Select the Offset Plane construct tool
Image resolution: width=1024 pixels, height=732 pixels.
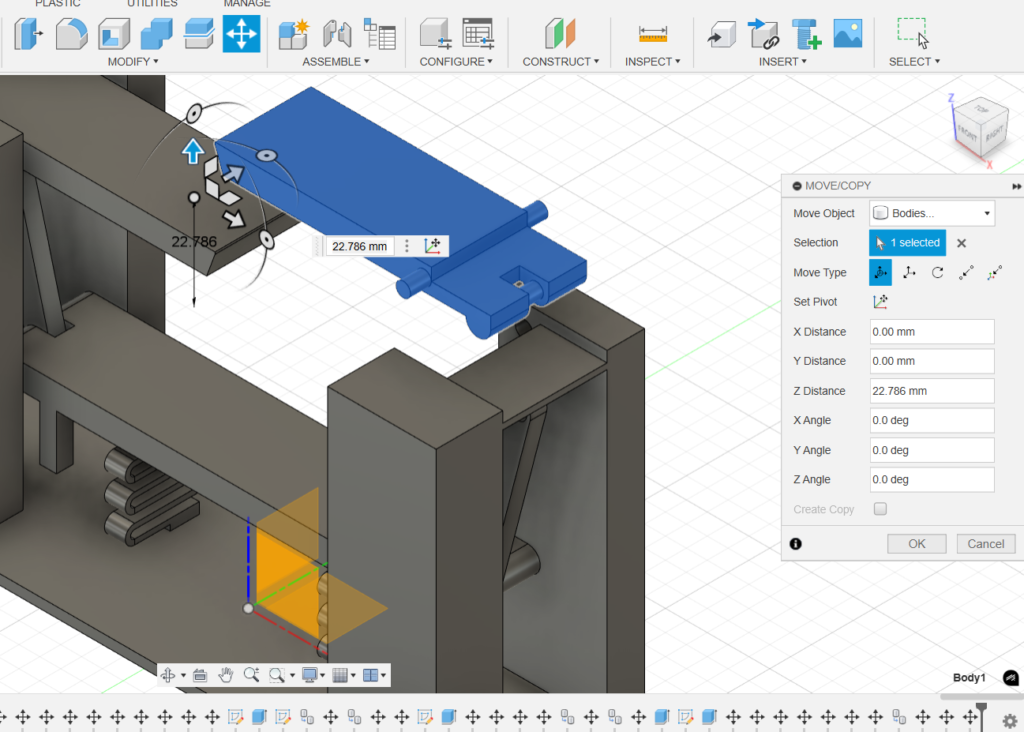560,34
